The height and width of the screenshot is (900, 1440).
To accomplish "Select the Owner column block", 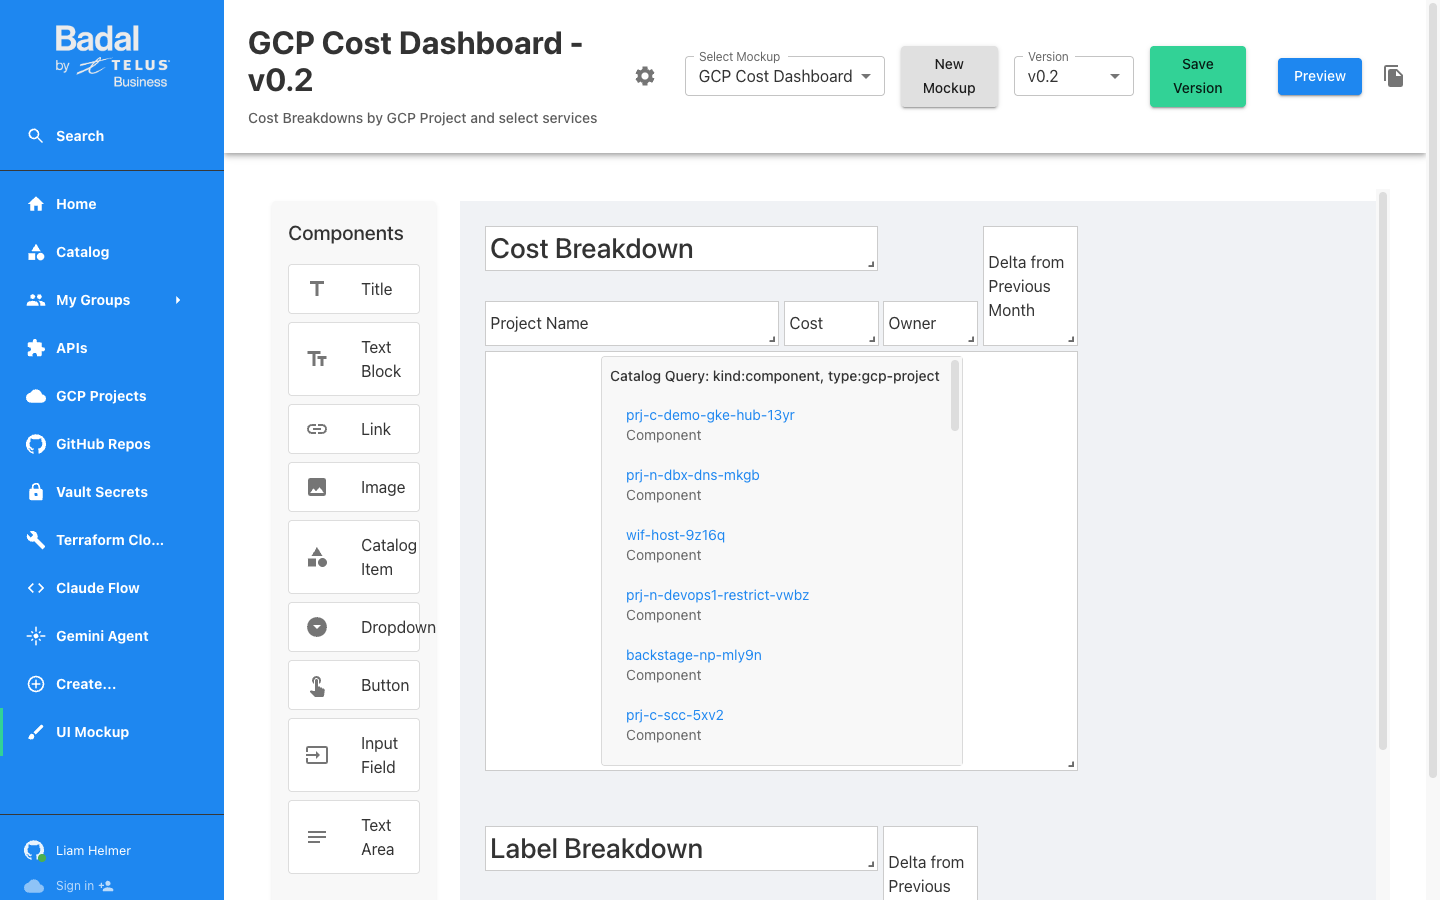I will pyautogui.click(x=930, y=323).
